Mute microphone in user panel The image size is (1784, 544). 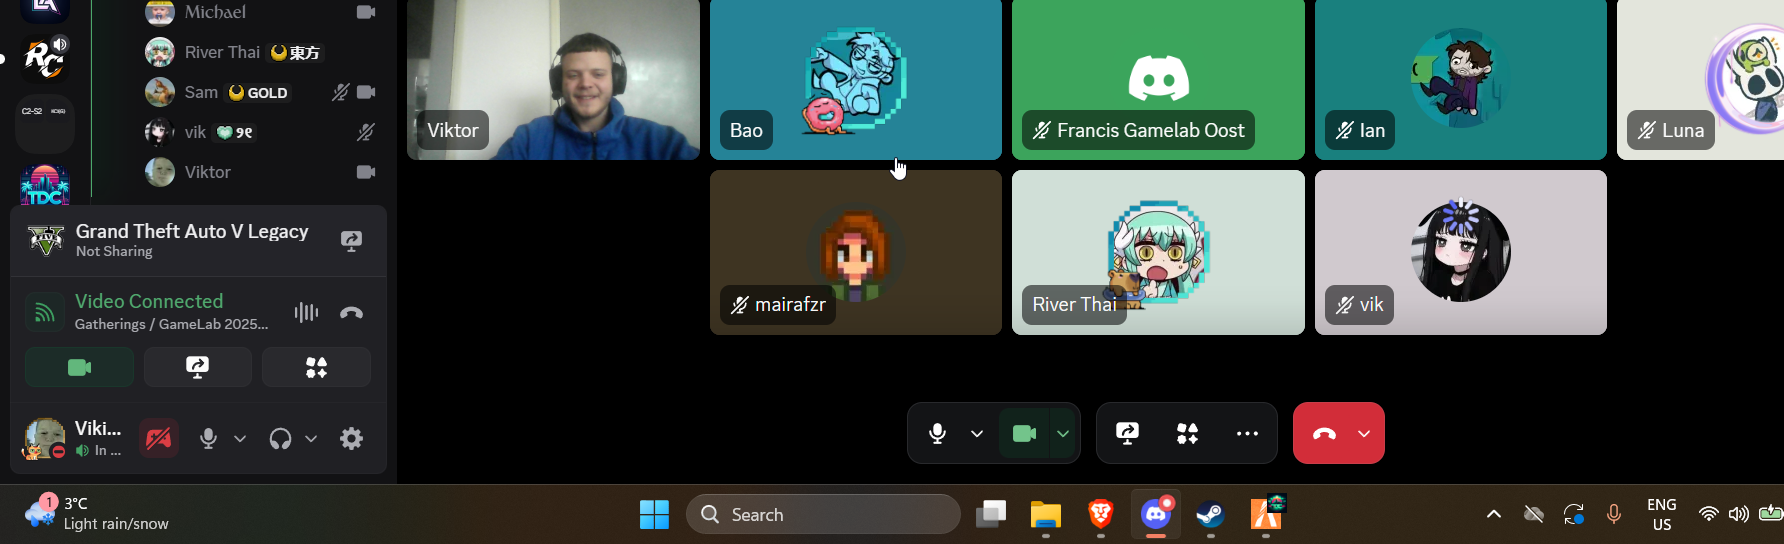click(x=208, y=438)
